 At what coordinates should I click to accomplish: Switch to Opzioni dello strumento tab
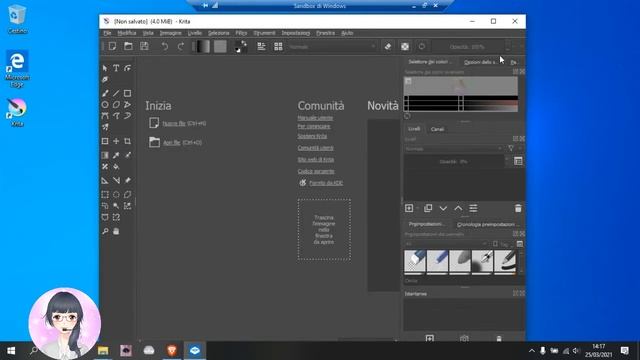tap(481, 62)
